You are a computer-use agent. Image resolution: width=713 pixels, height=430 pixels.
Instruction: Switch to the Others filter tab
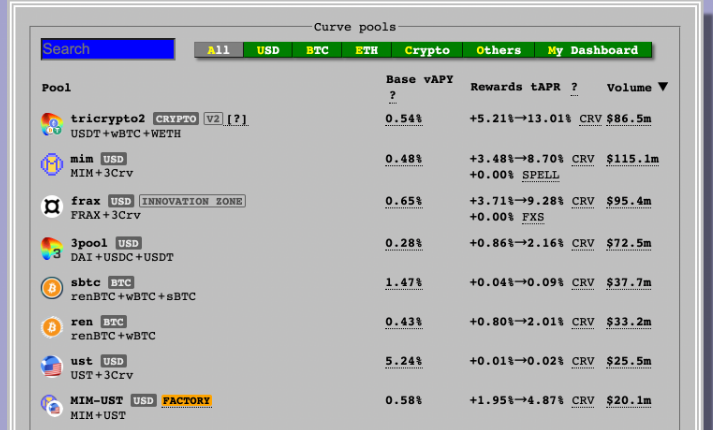pyautogui.click(x=499, y=50)
